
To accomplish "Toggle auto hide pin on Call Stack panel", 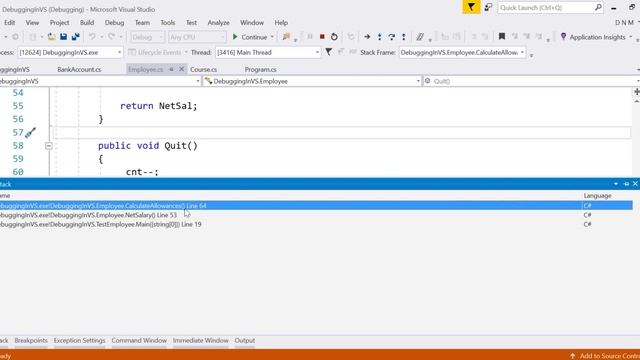I will [627, 184].
